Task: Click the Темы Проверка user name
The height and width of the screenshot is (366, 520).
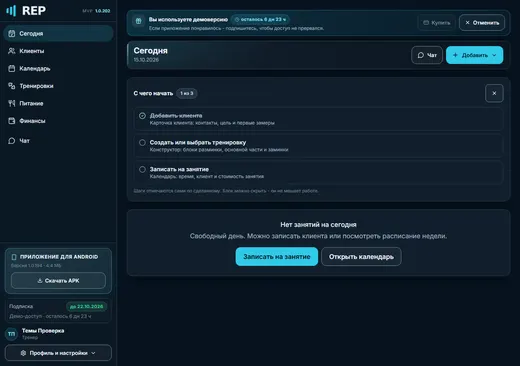Action: tap(43, 331)
